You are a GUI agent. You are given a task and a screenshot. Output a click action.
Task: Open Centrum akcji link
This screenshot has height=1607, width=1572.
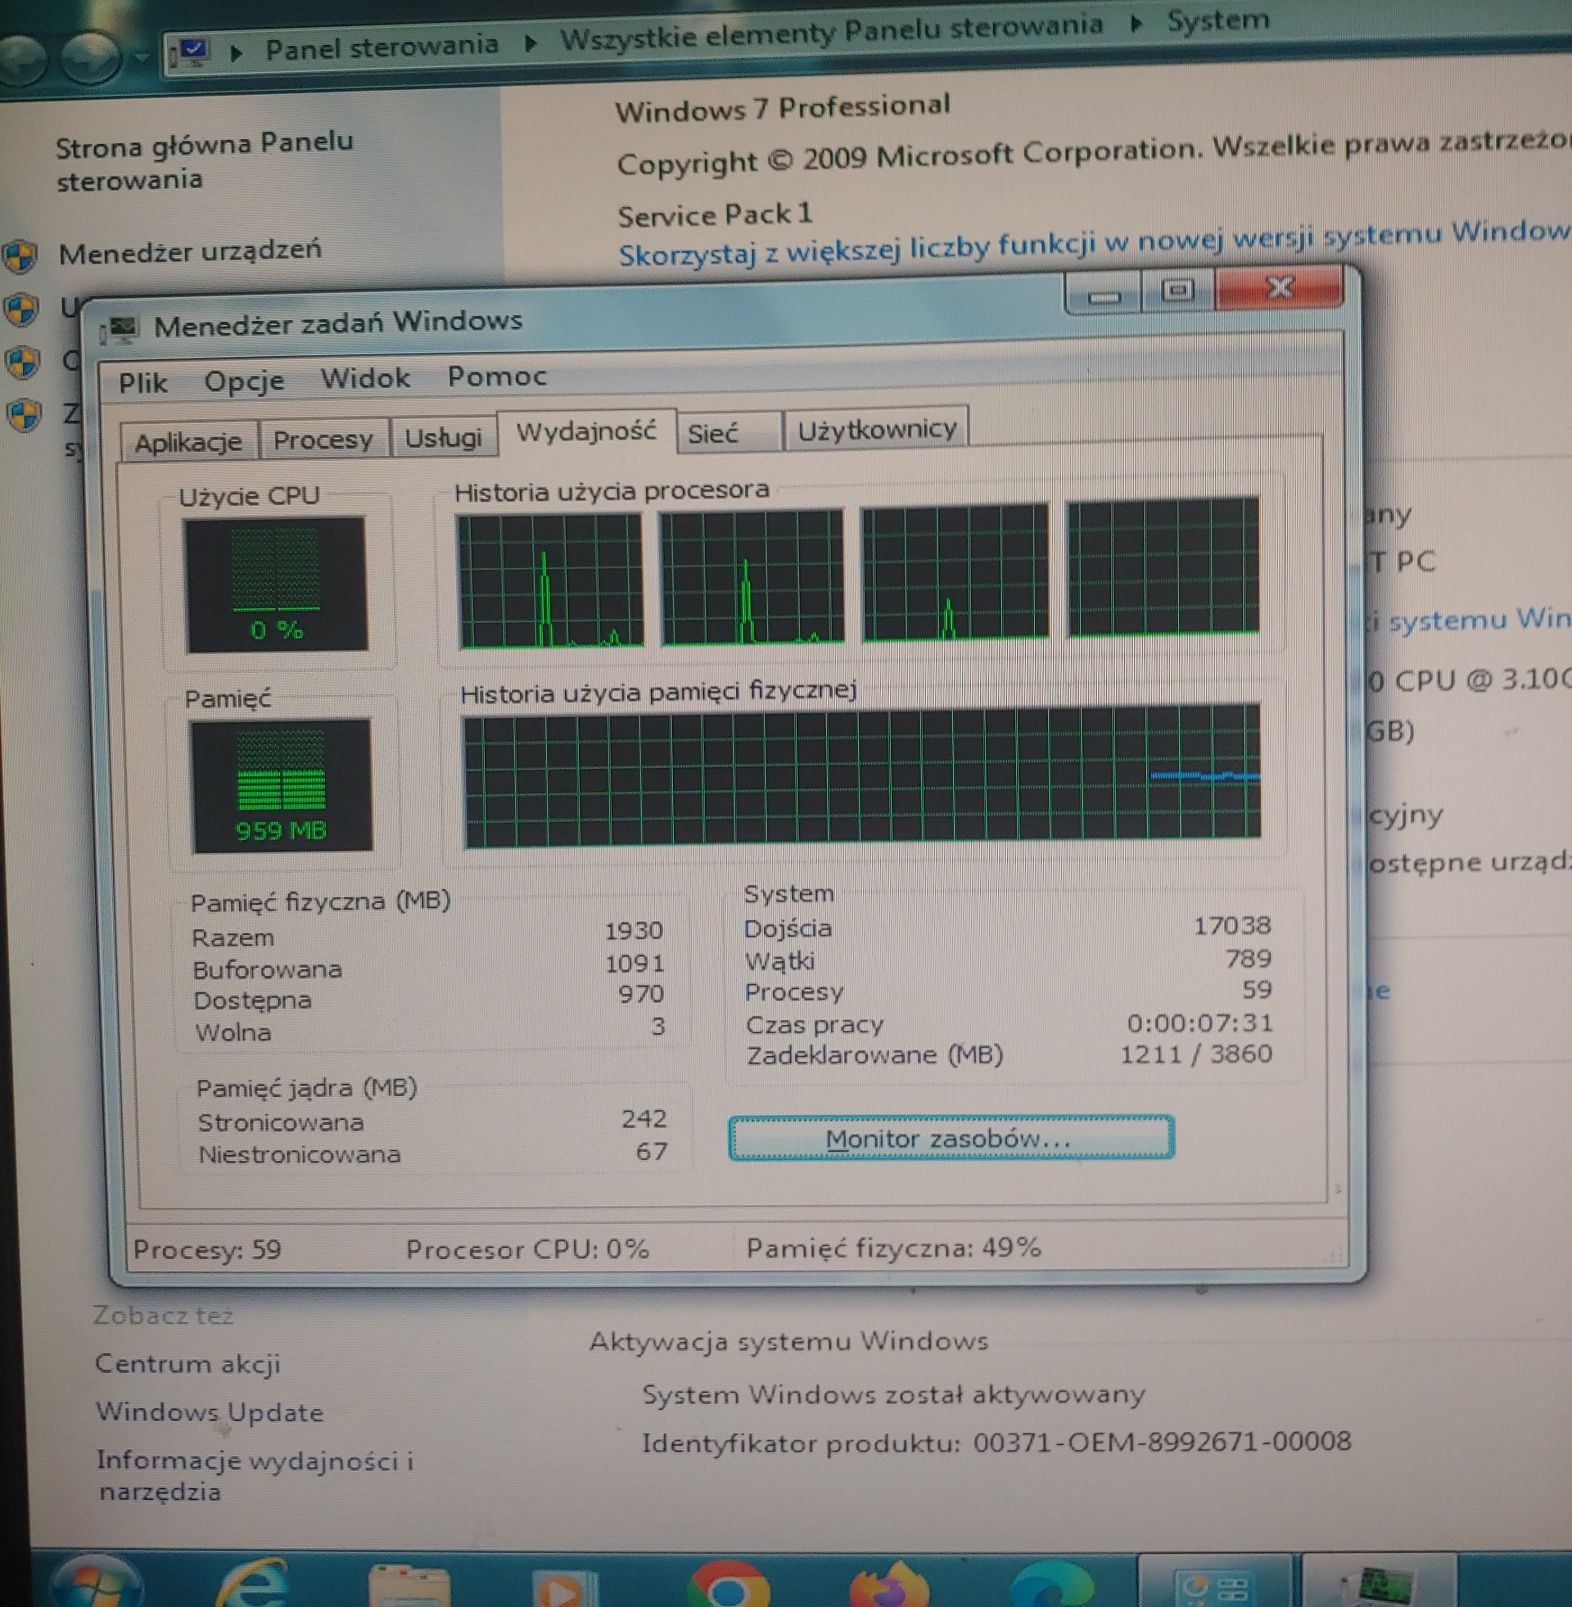pyautogui.click(x=188, y=1364)
